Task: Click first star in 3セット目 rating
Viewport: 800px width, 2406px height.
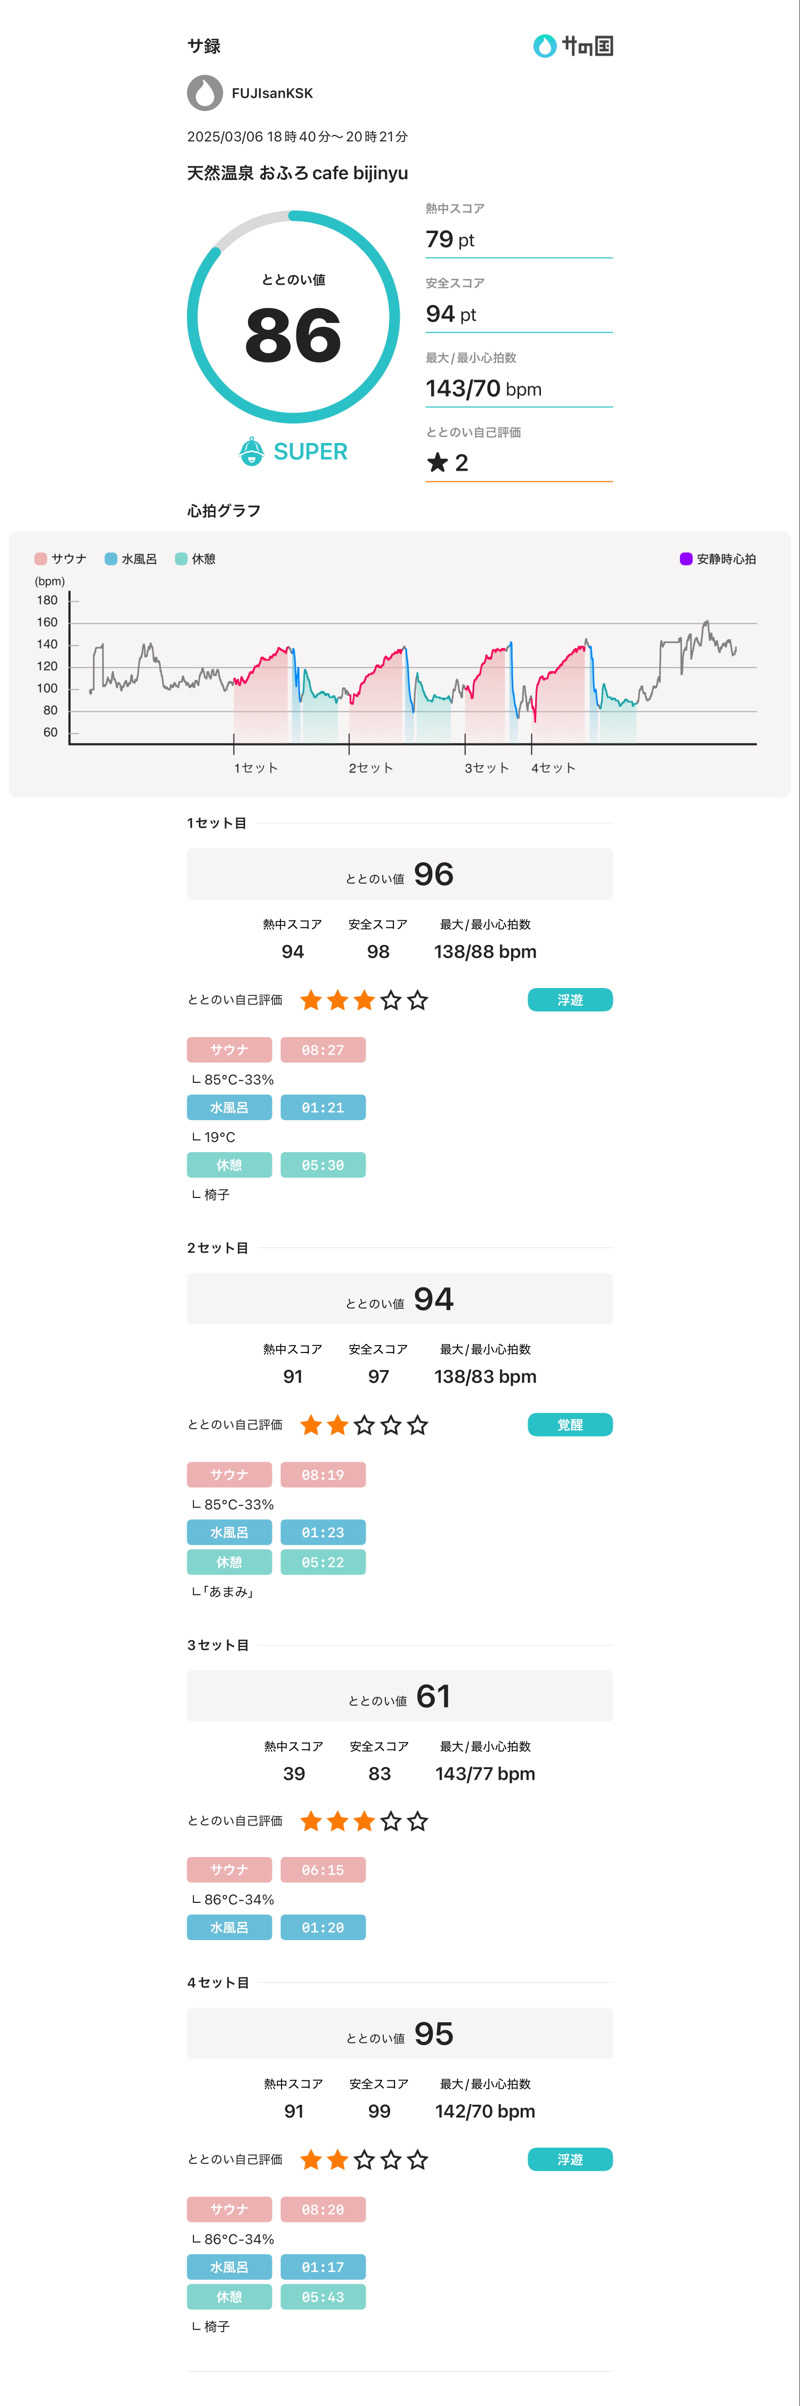Action: point(311,1821)
